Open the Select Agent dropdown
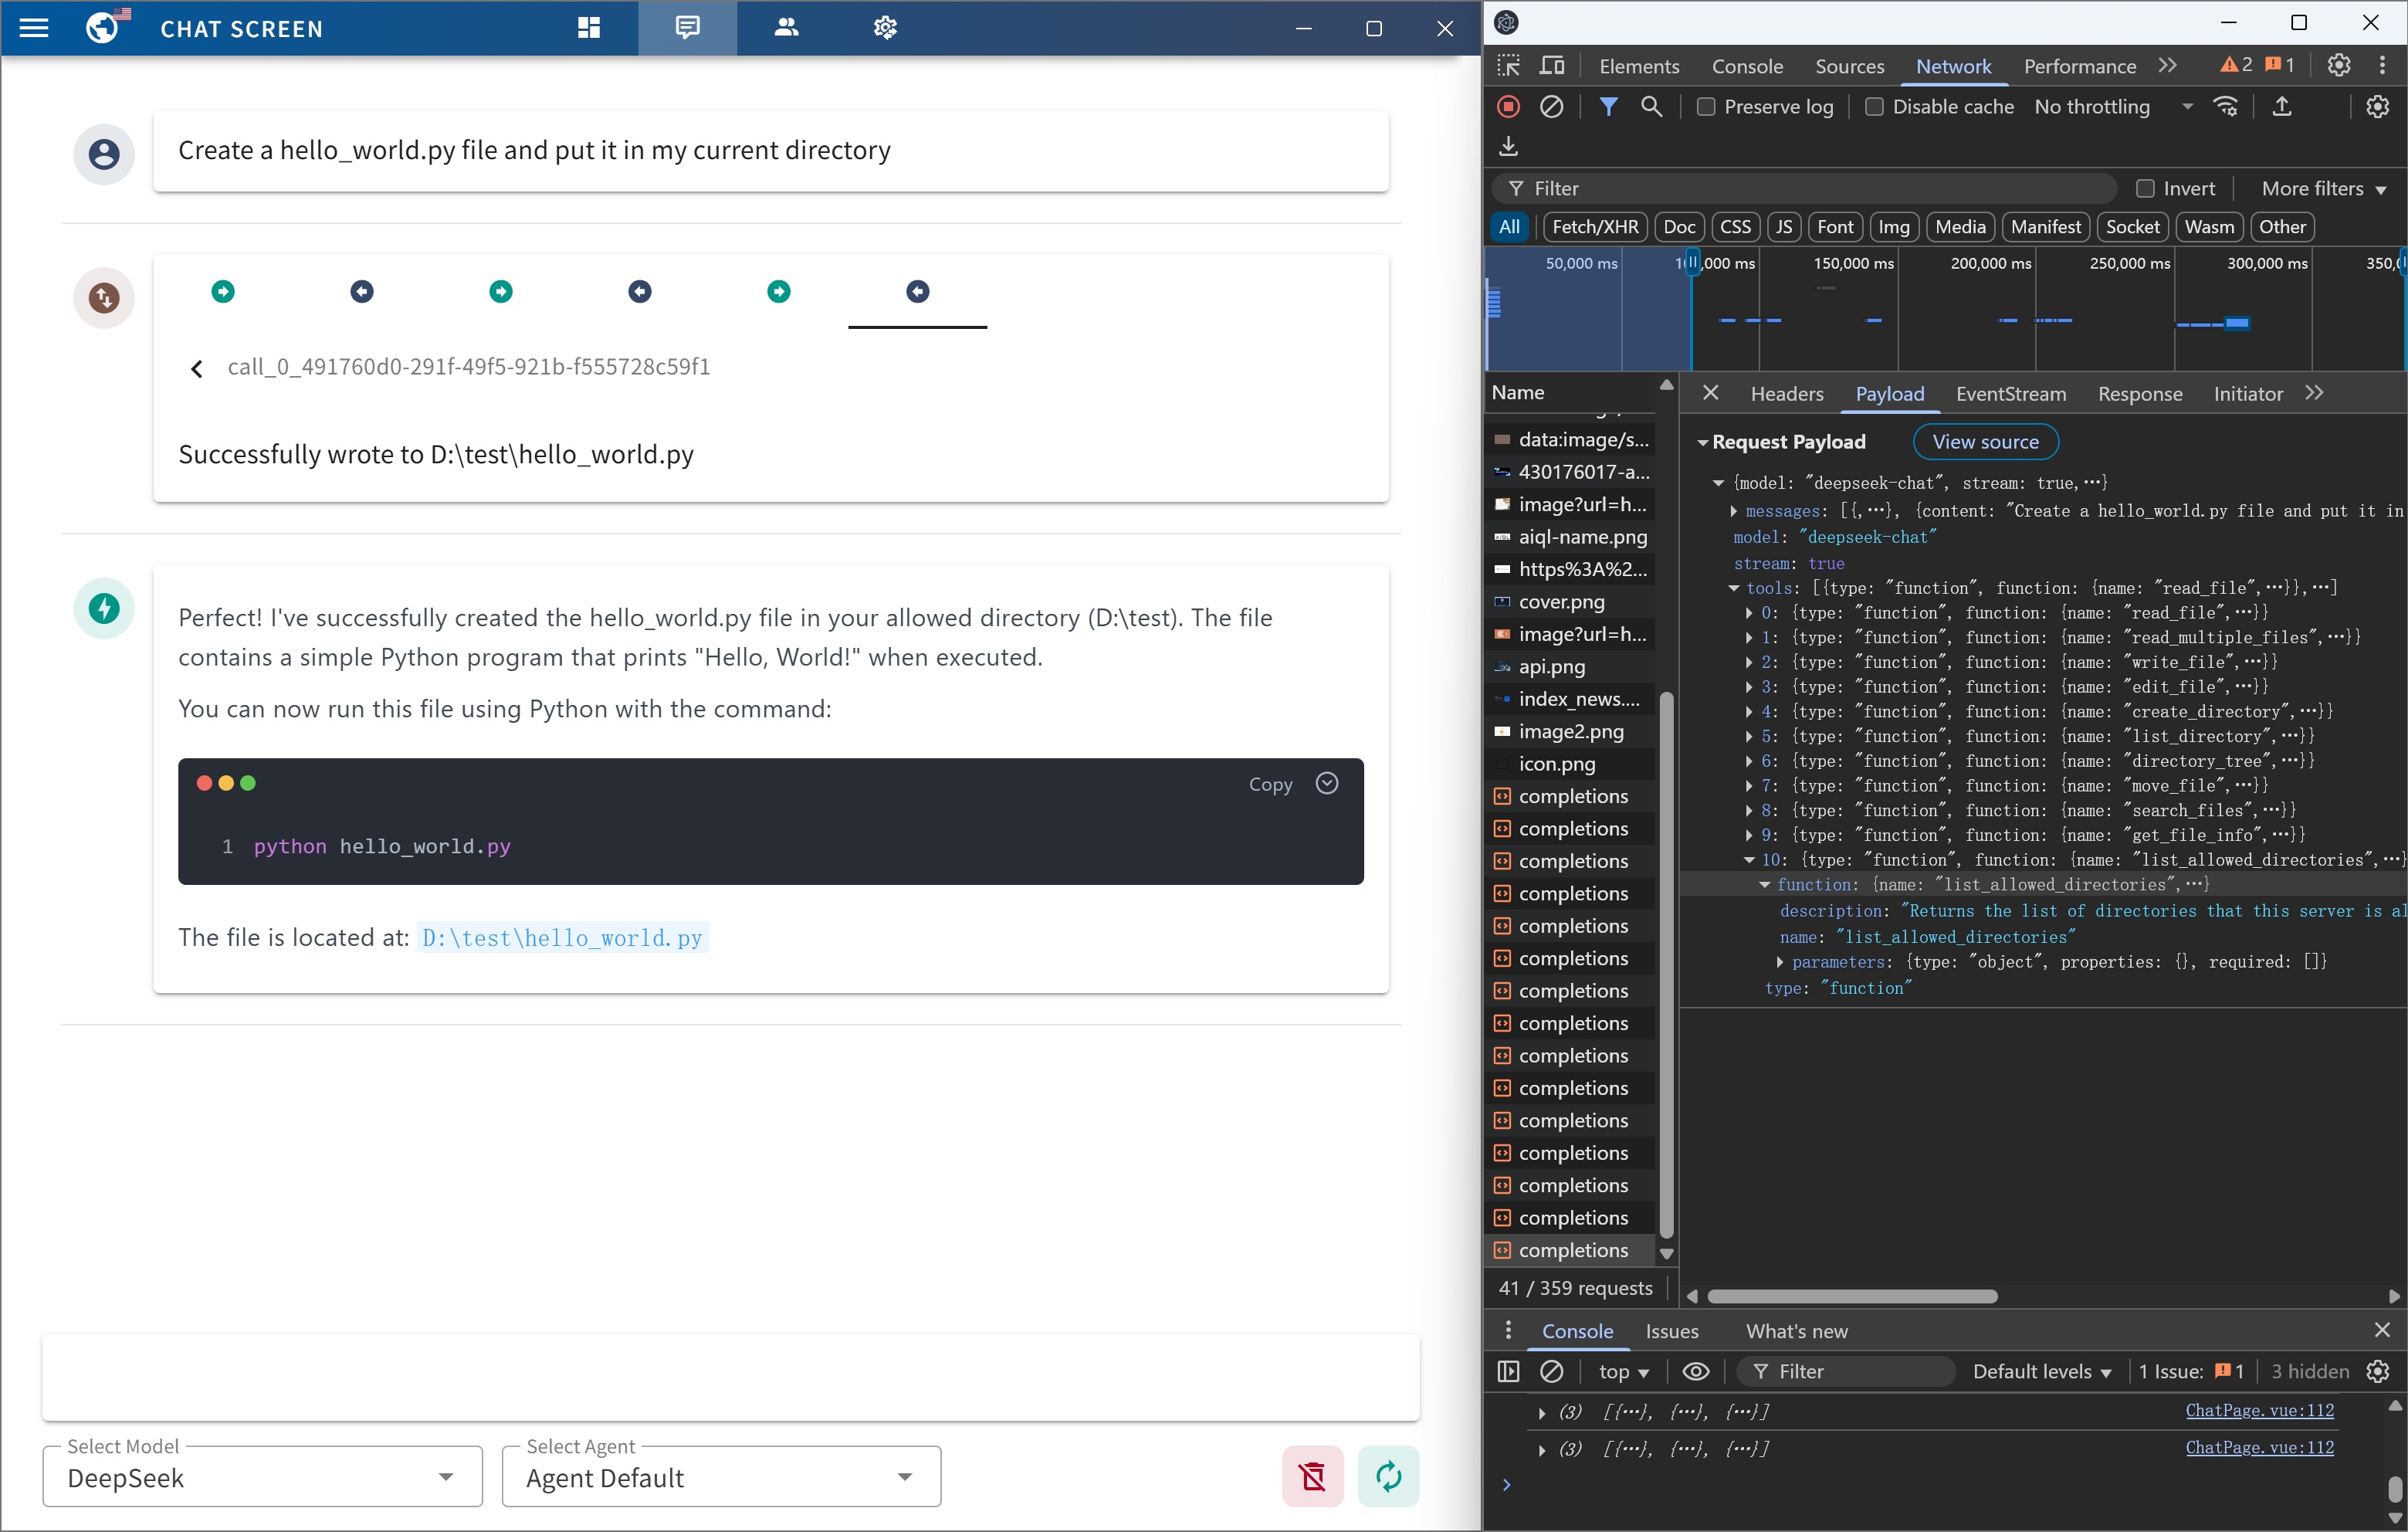2408x1532 pixels. click(720, 1477)
